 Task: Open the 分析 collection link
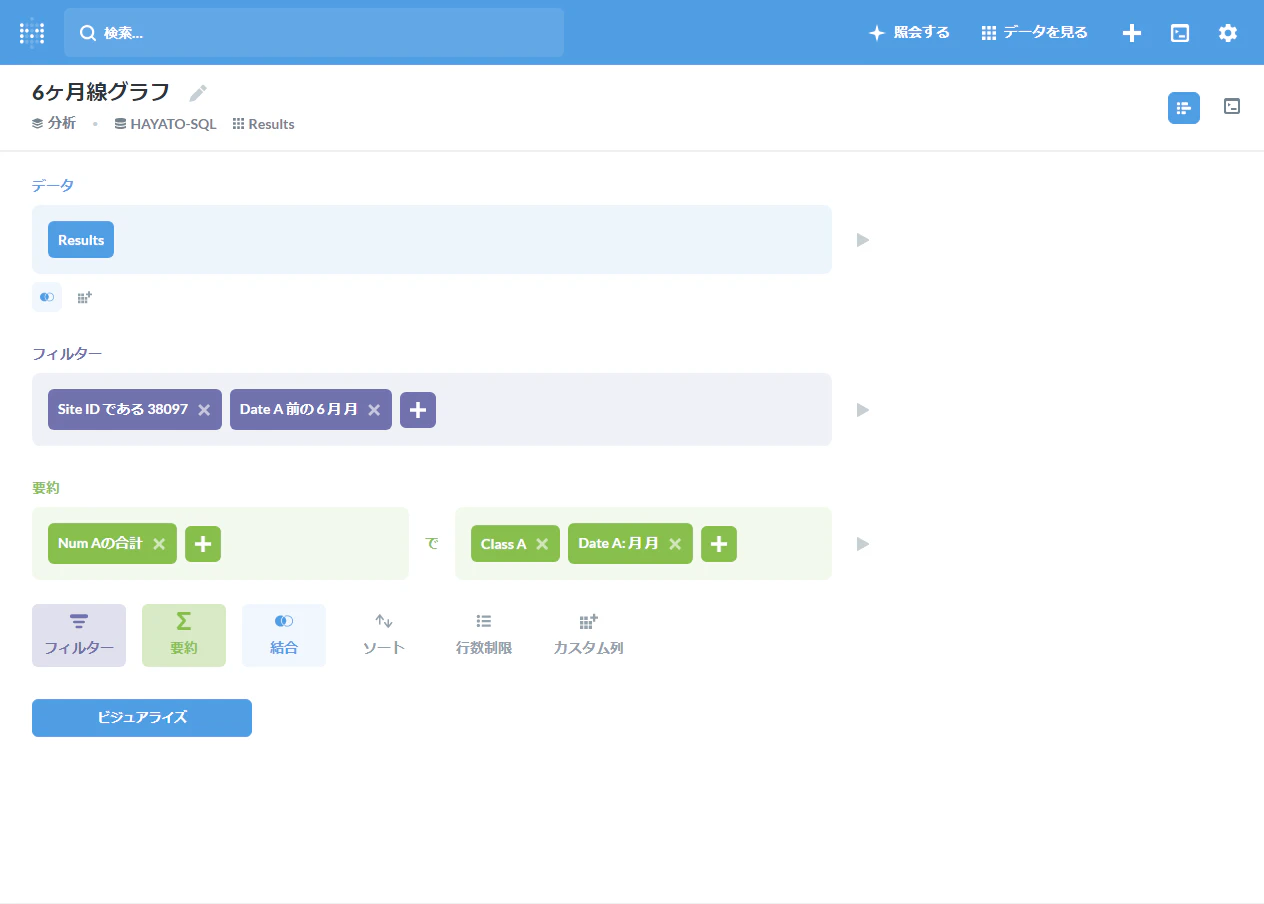[54, 124]
